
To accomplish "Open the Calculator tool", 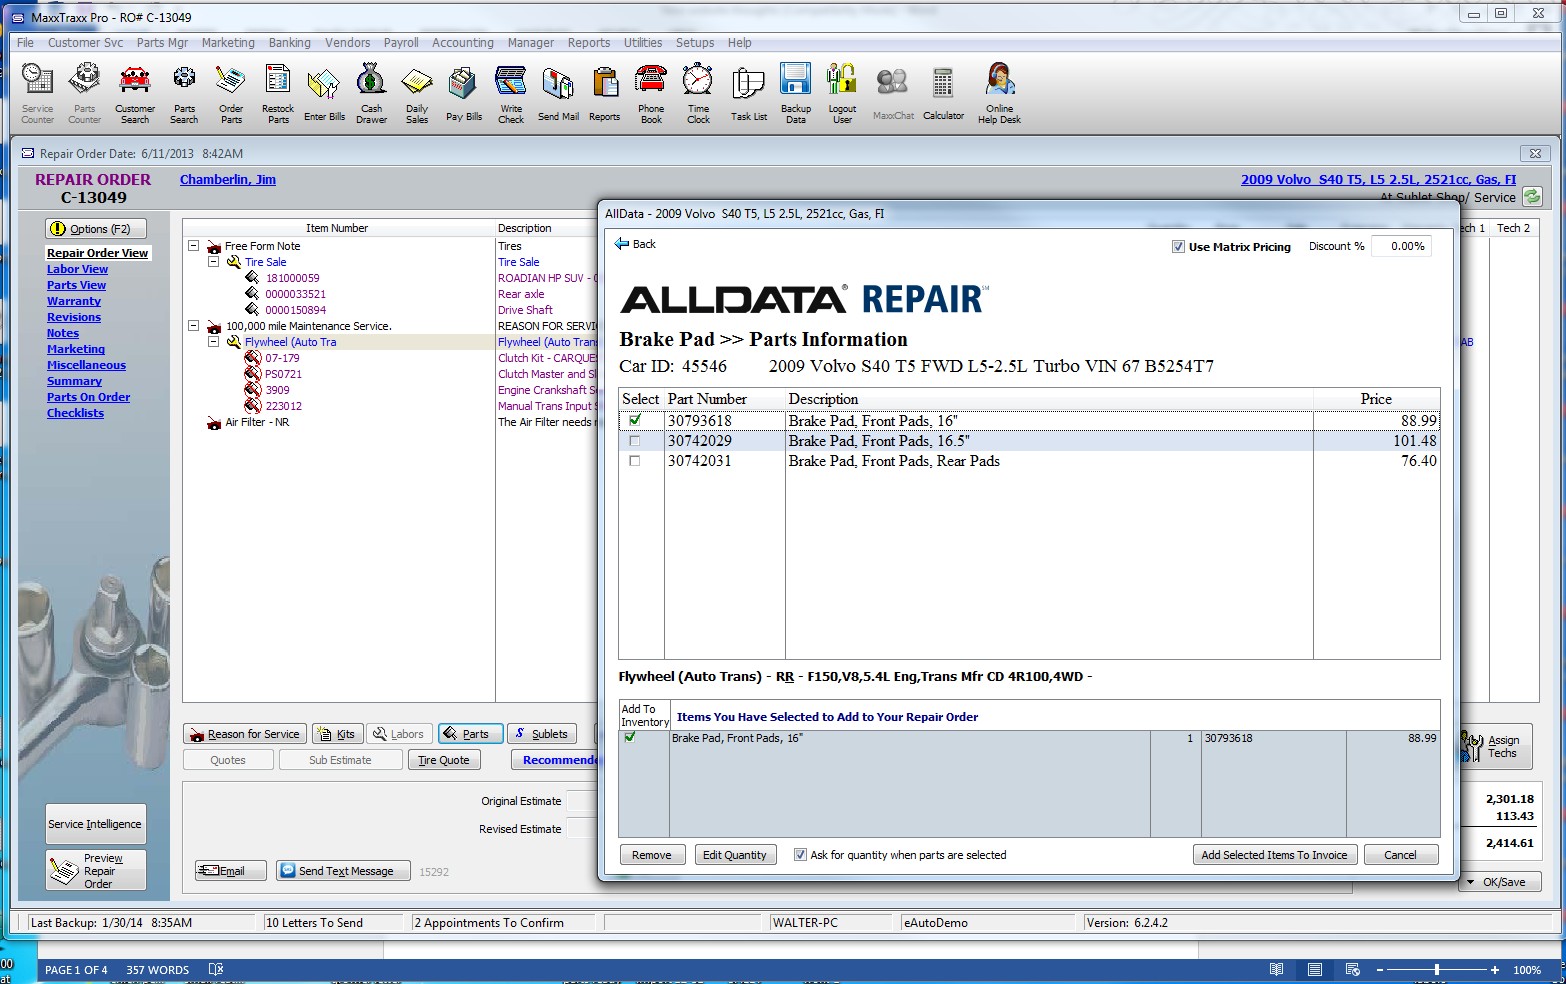I will coord(943,95).
